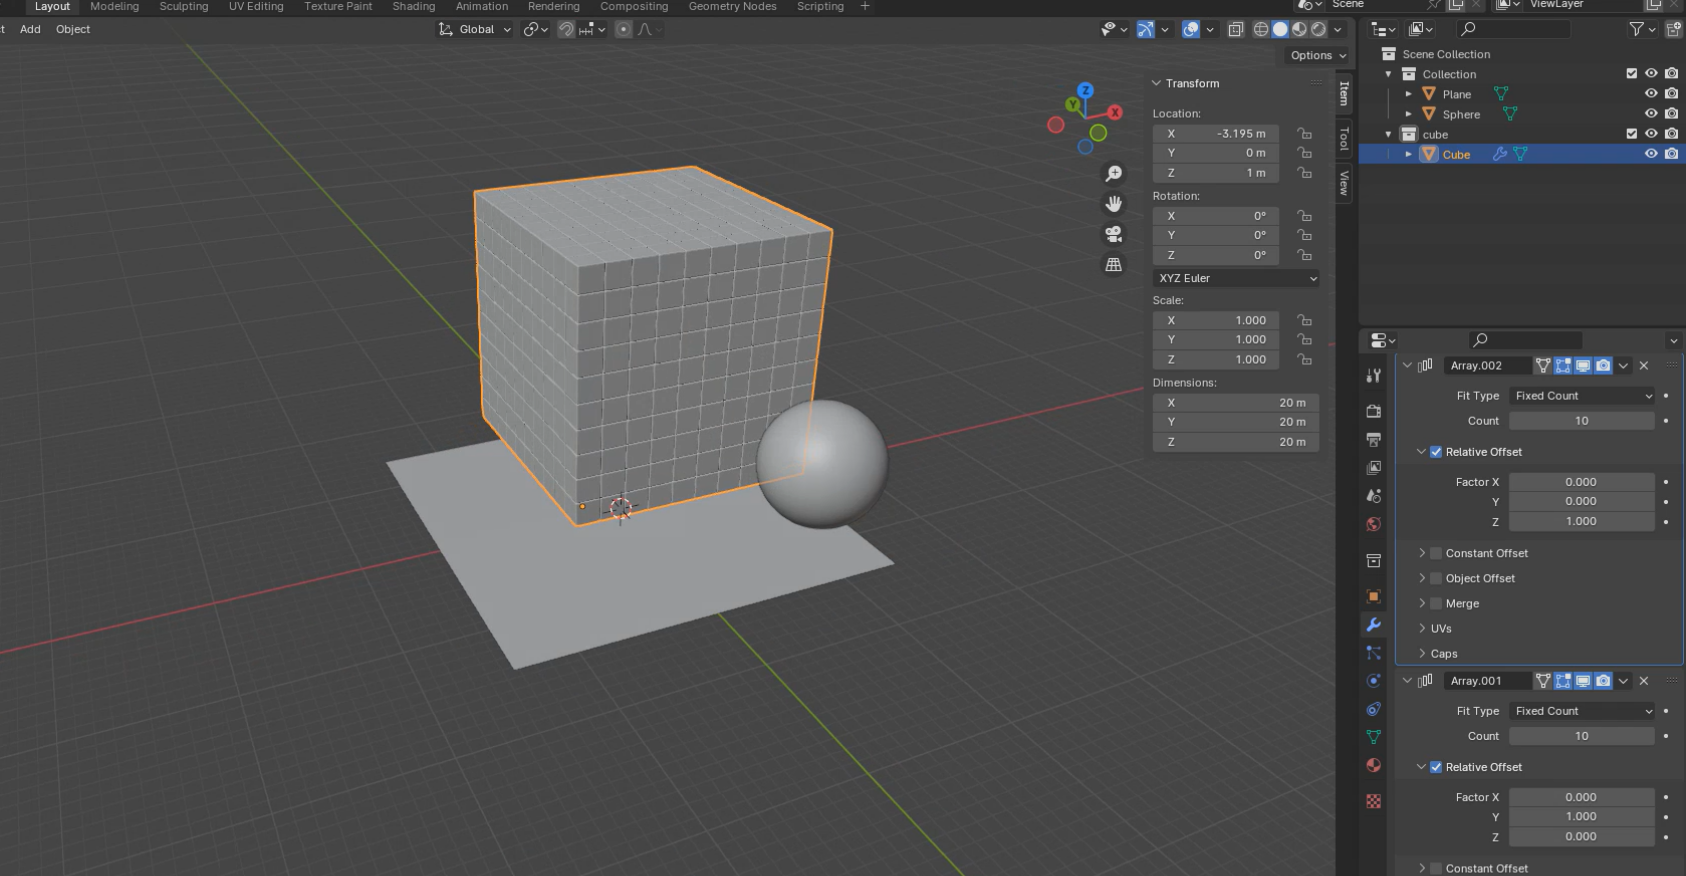The image size is (1686, 876).
Task: Open Fit Type dropdown for Array.002
Action: 1582,396
